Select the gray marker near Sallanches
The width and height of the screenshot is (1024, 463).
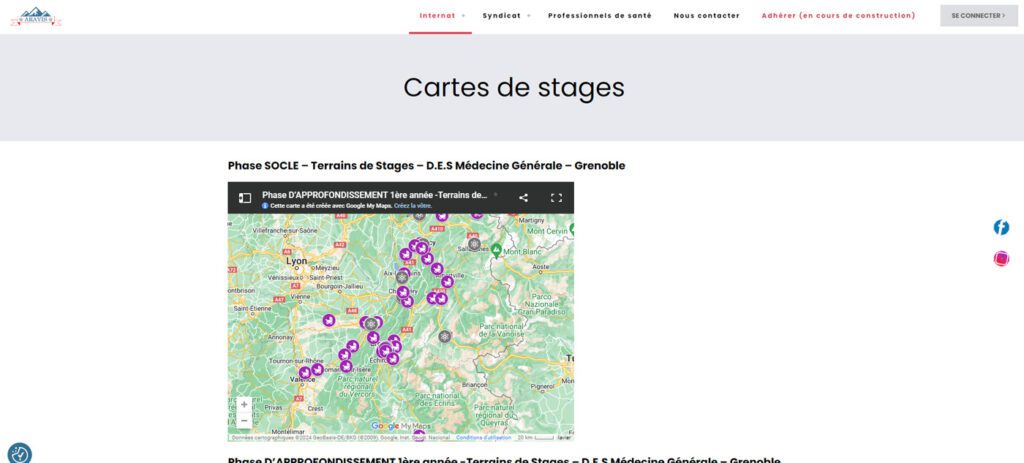(x=474, y=244)
